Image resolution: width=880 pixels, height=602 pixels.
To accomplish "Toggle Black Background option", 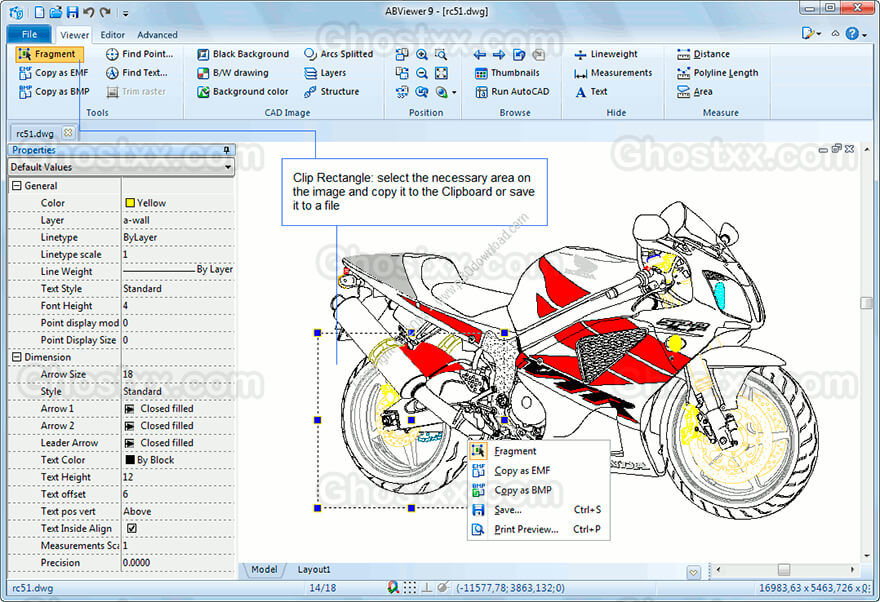I will tap(243, 54).
